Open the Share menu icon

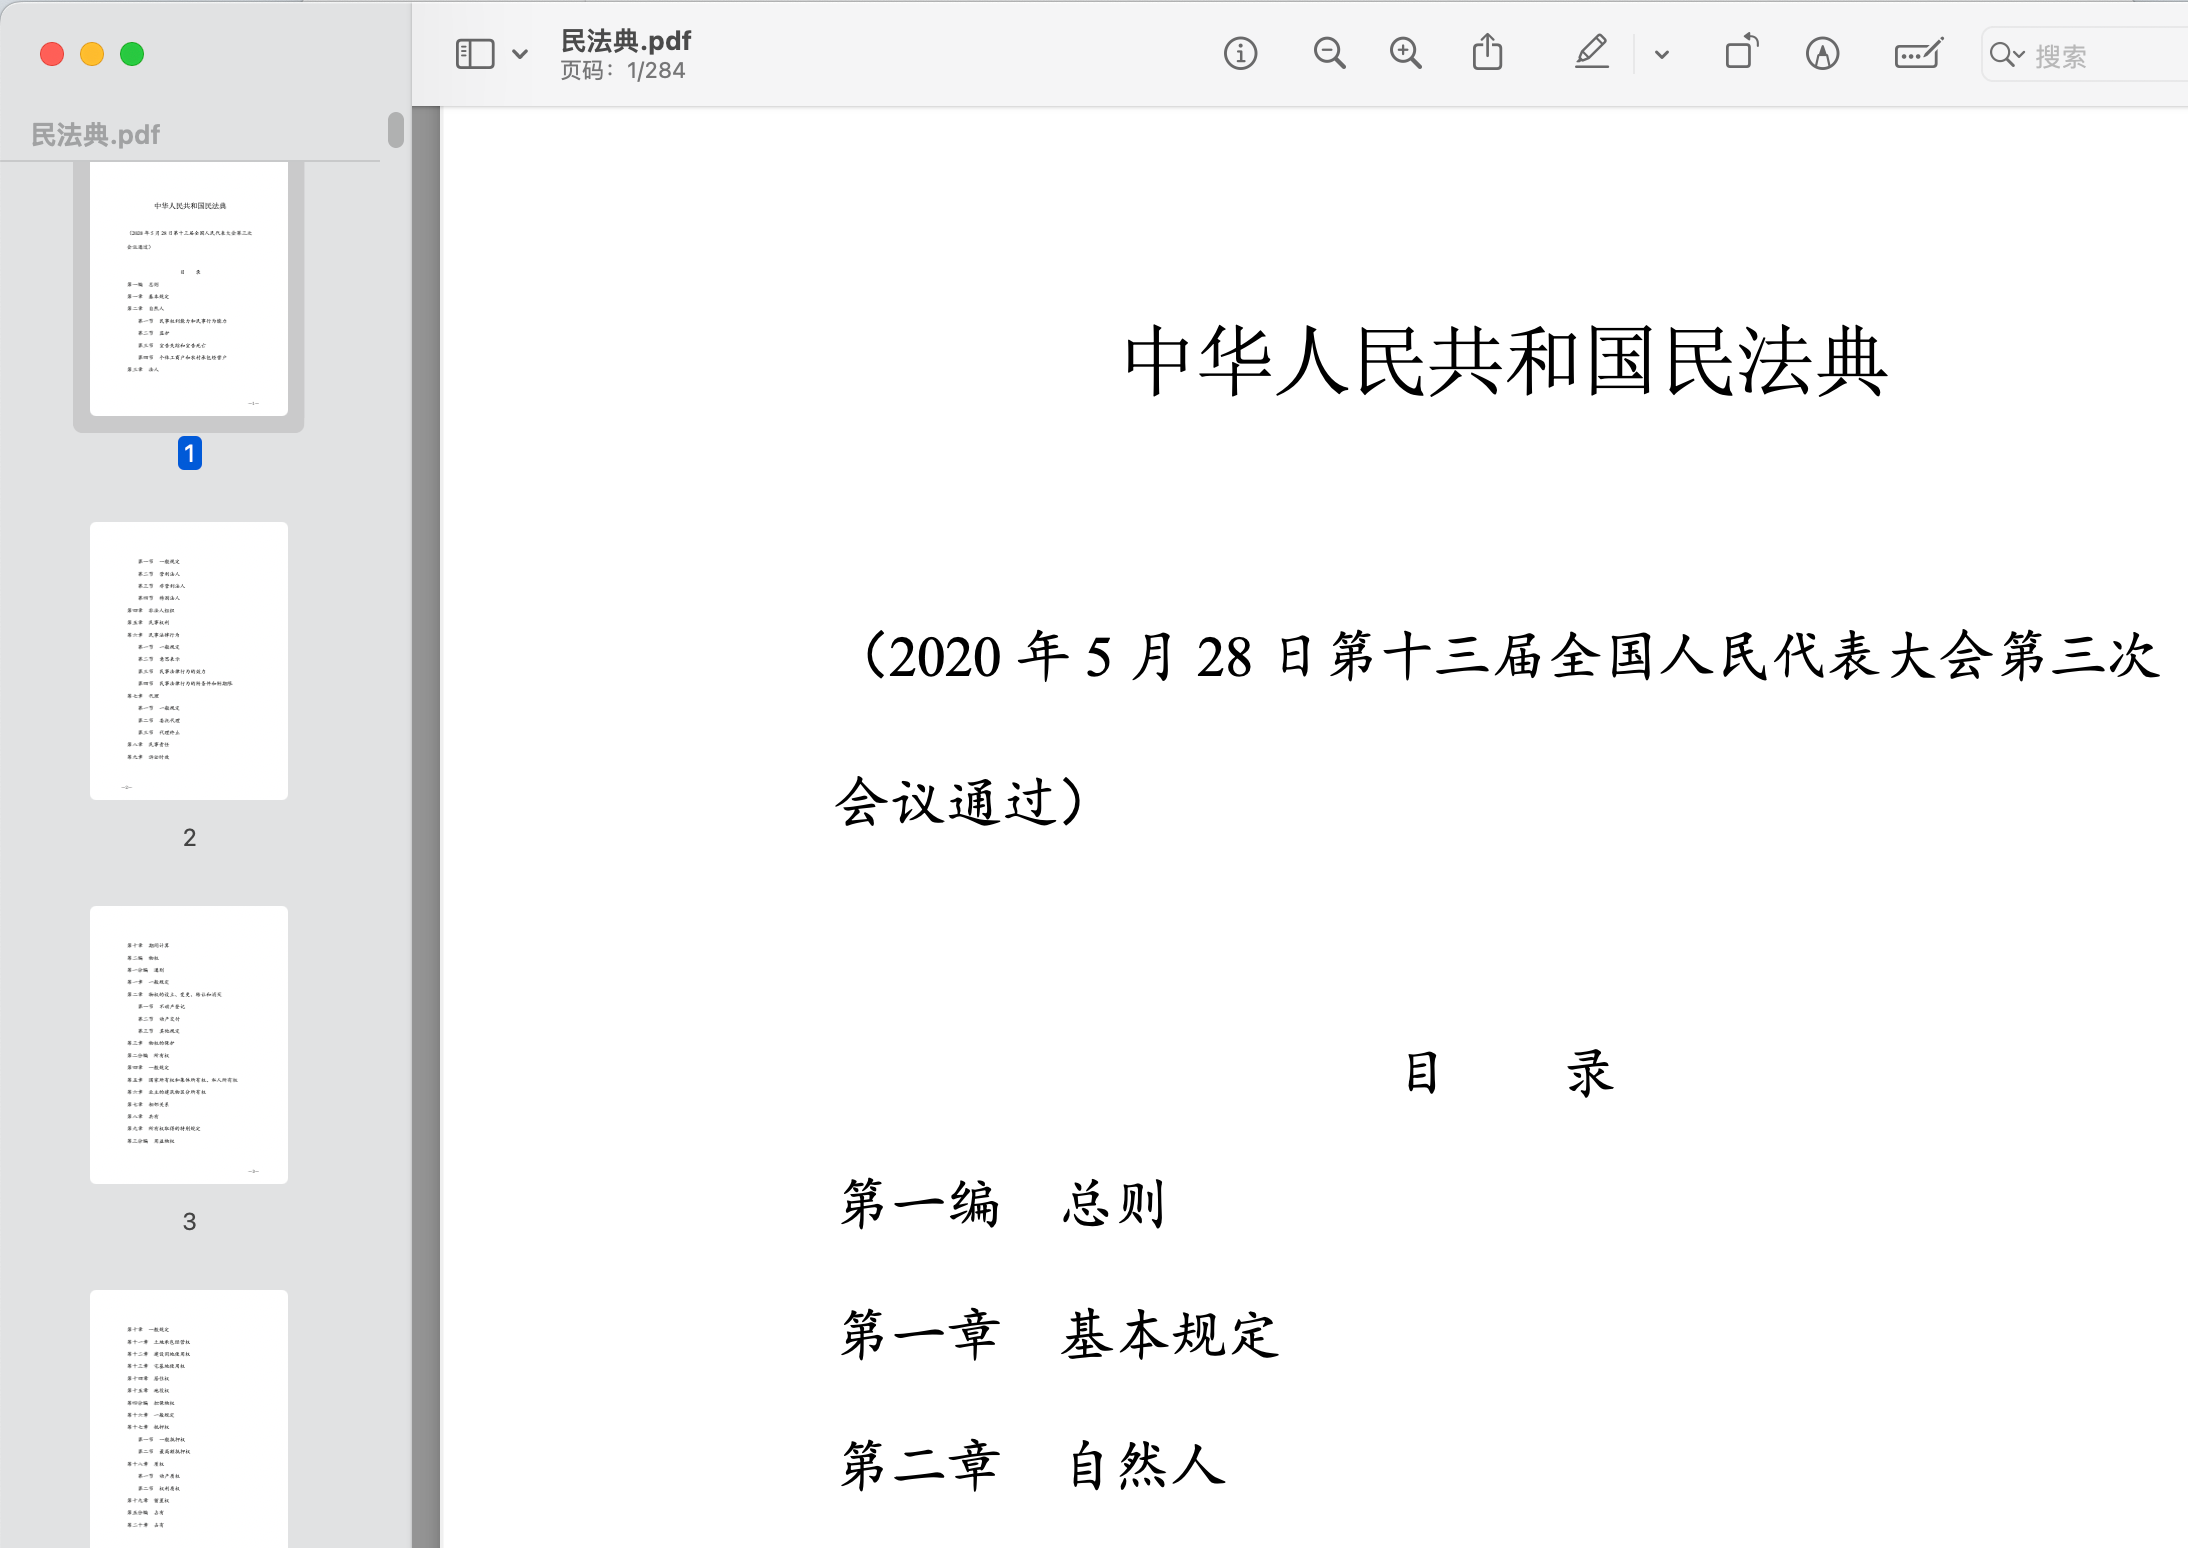pos(1487,53)
